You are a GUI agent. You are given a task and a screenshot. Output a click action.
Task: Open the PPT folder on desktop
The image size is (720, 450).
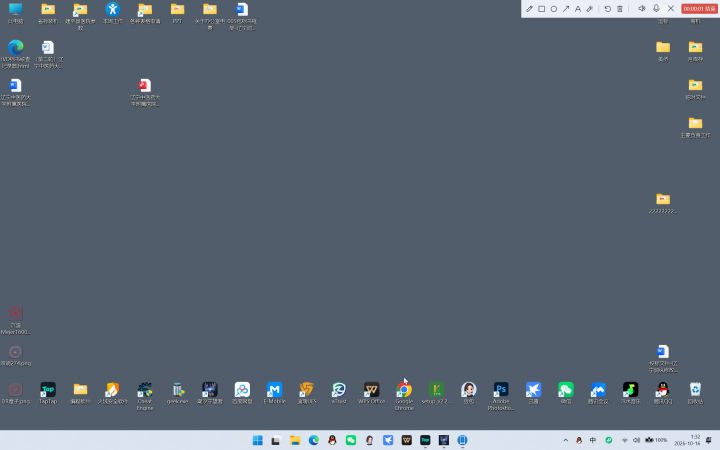point(177,13)
